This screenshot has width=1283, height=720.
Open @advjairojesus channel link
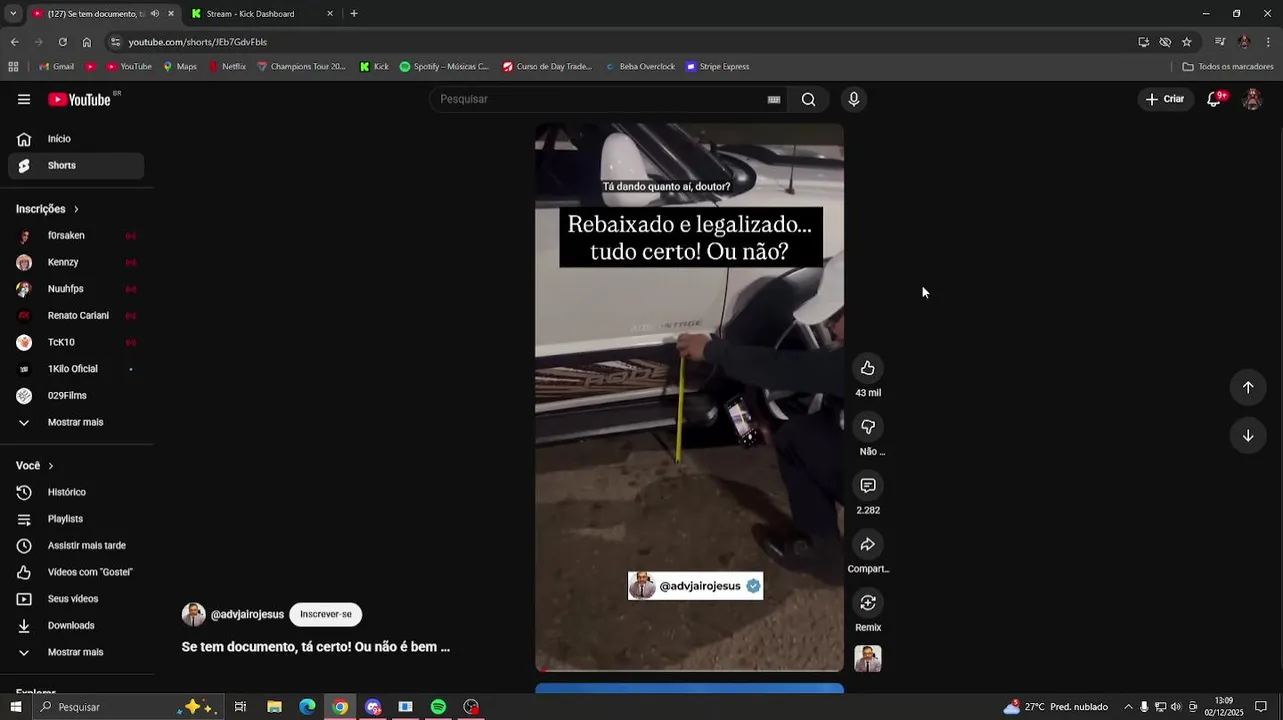coord(247,614)
